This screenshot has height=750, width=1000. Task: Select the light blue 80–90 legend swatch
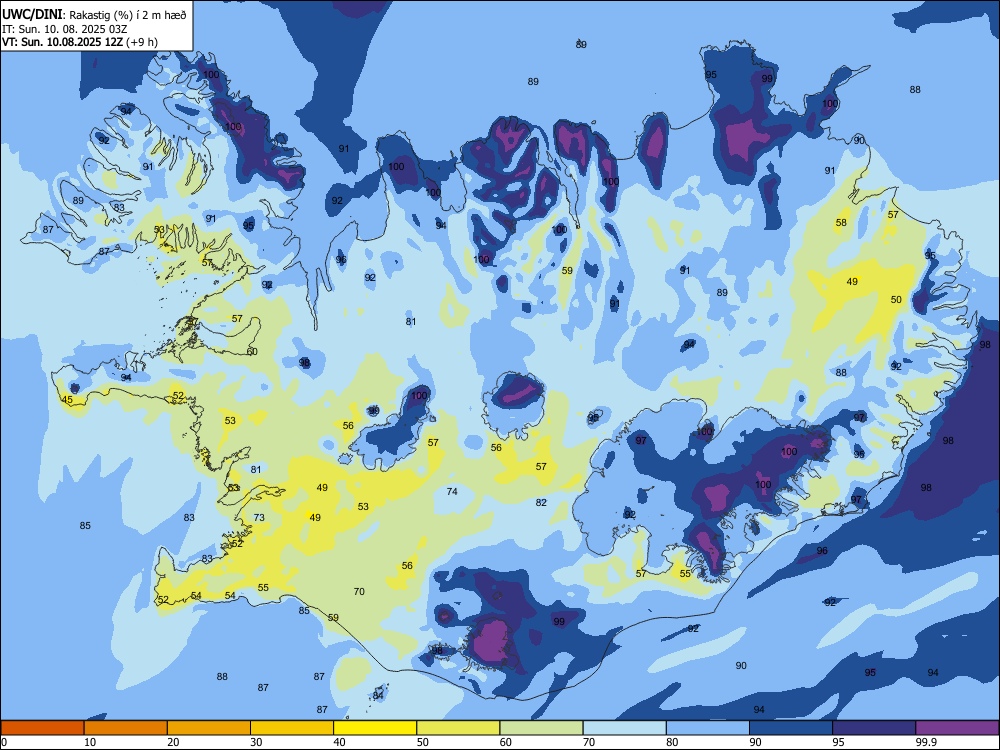(x=707, y=728)
